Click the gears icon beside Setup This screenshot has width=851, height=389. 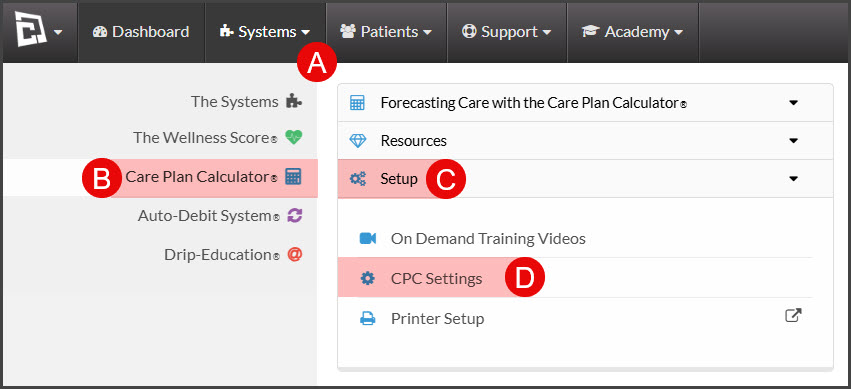(357, 178)
